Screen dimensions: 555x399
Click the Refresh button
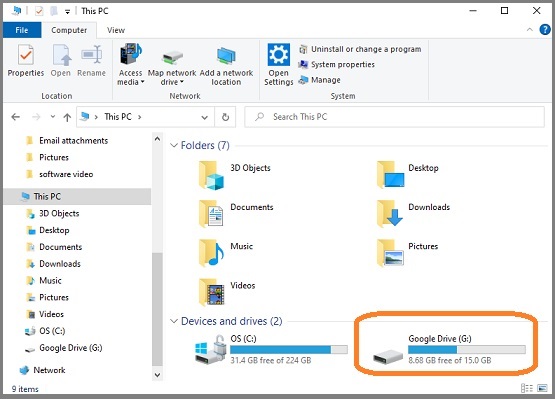(225, 117)
